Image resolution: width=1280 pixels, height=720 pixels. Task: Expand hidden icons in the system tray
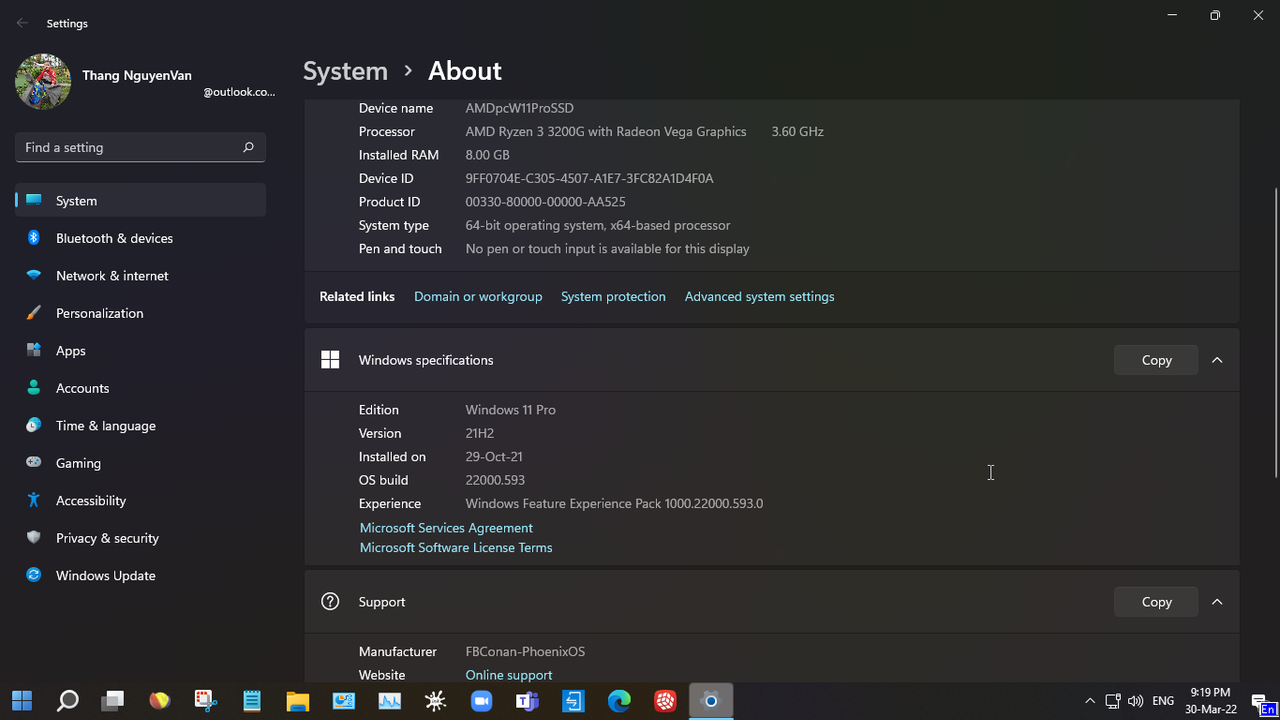(x=1089, y=701)
